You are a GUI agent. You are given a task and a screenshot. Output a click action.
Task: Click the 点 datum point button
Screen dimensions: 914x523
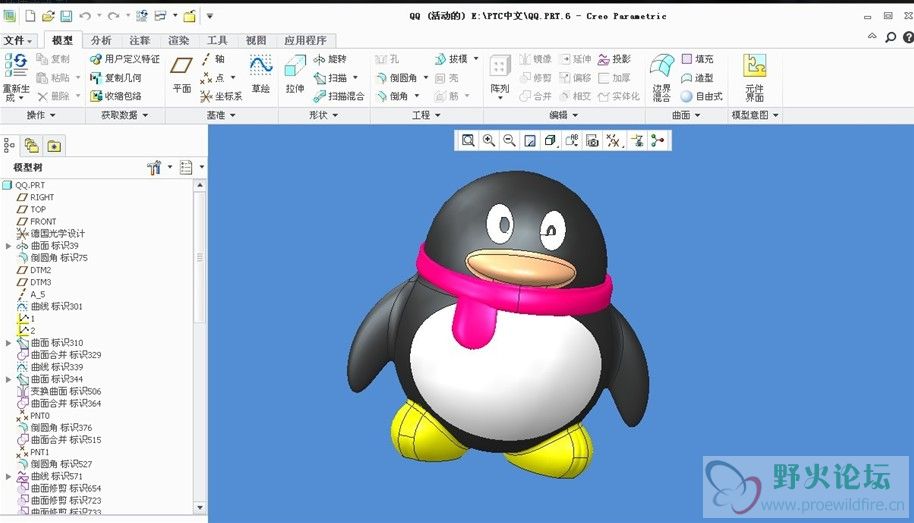(213, 78)
